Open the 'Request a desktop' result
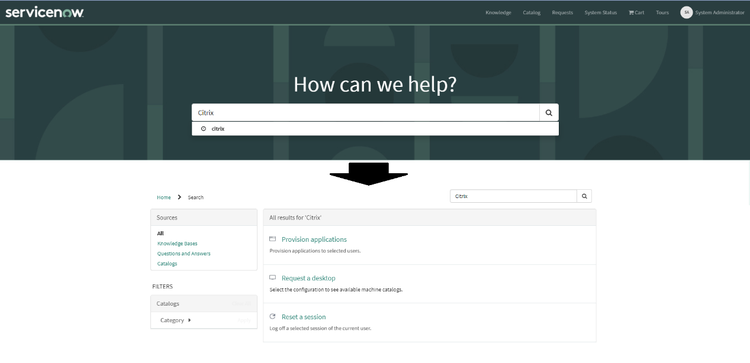750x363 pixels. point(309,278)
